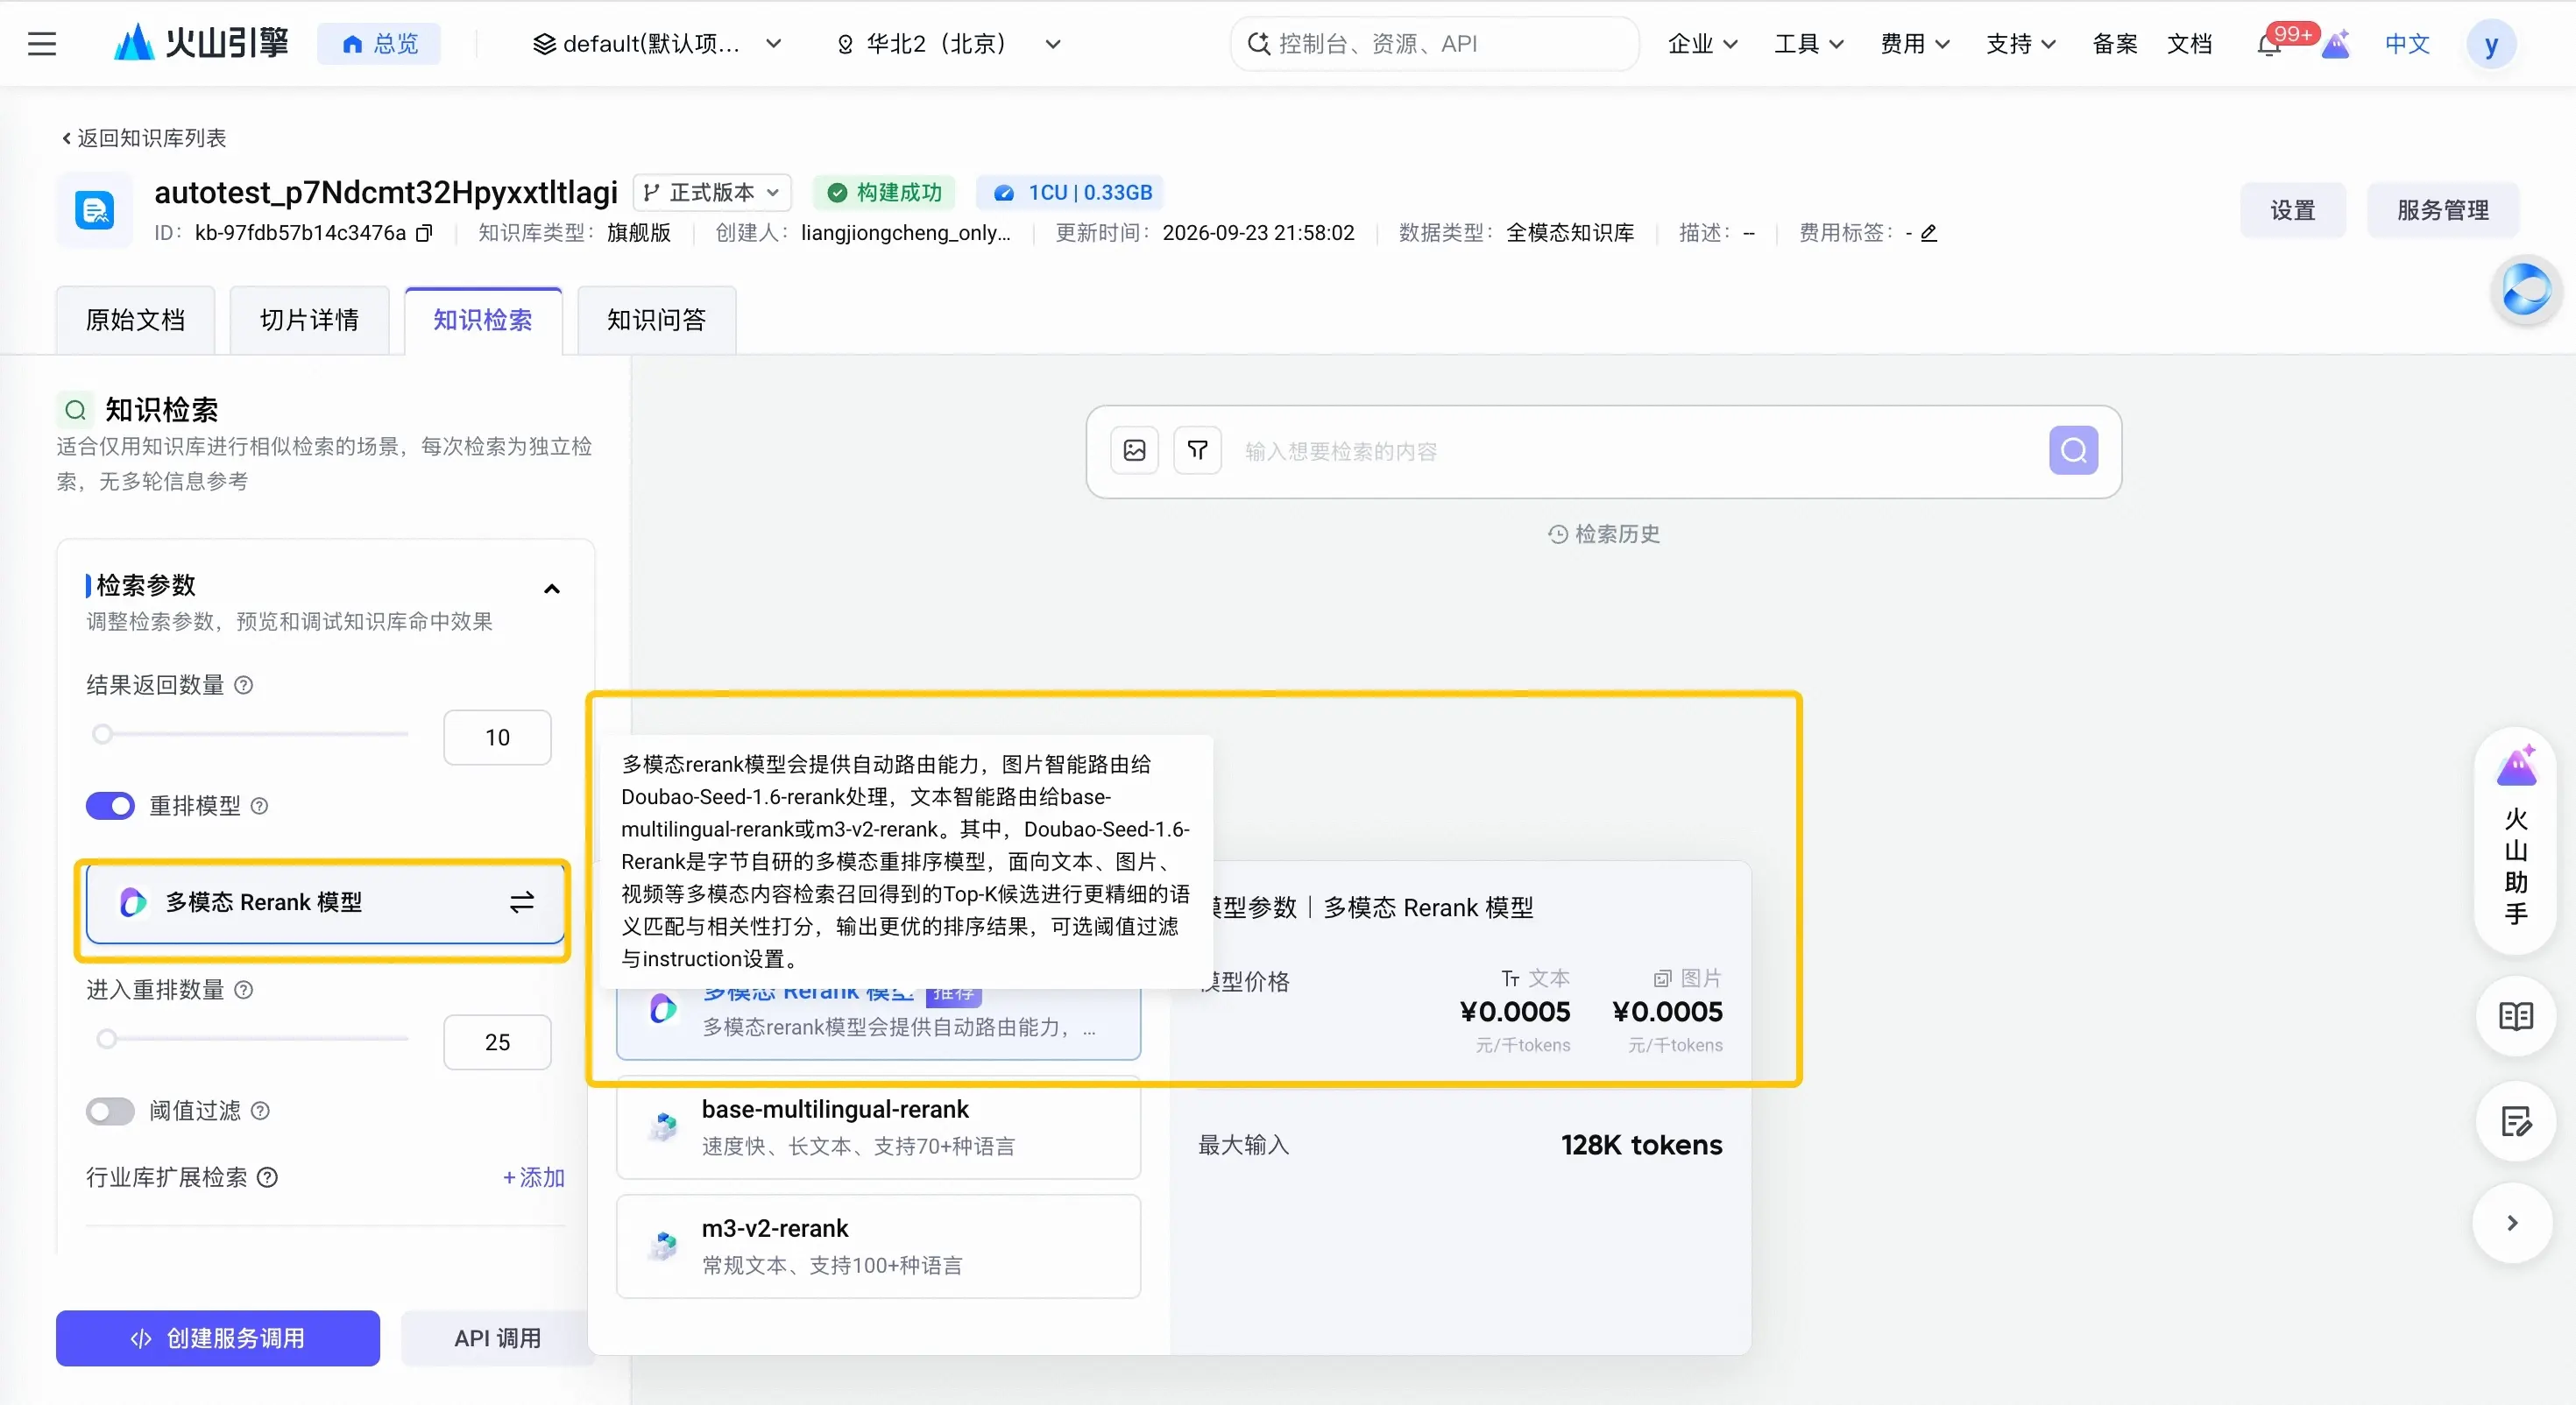Open the hamburger navigation menu
Screen dimensions: 2576x1405
(x=42, y=44)
